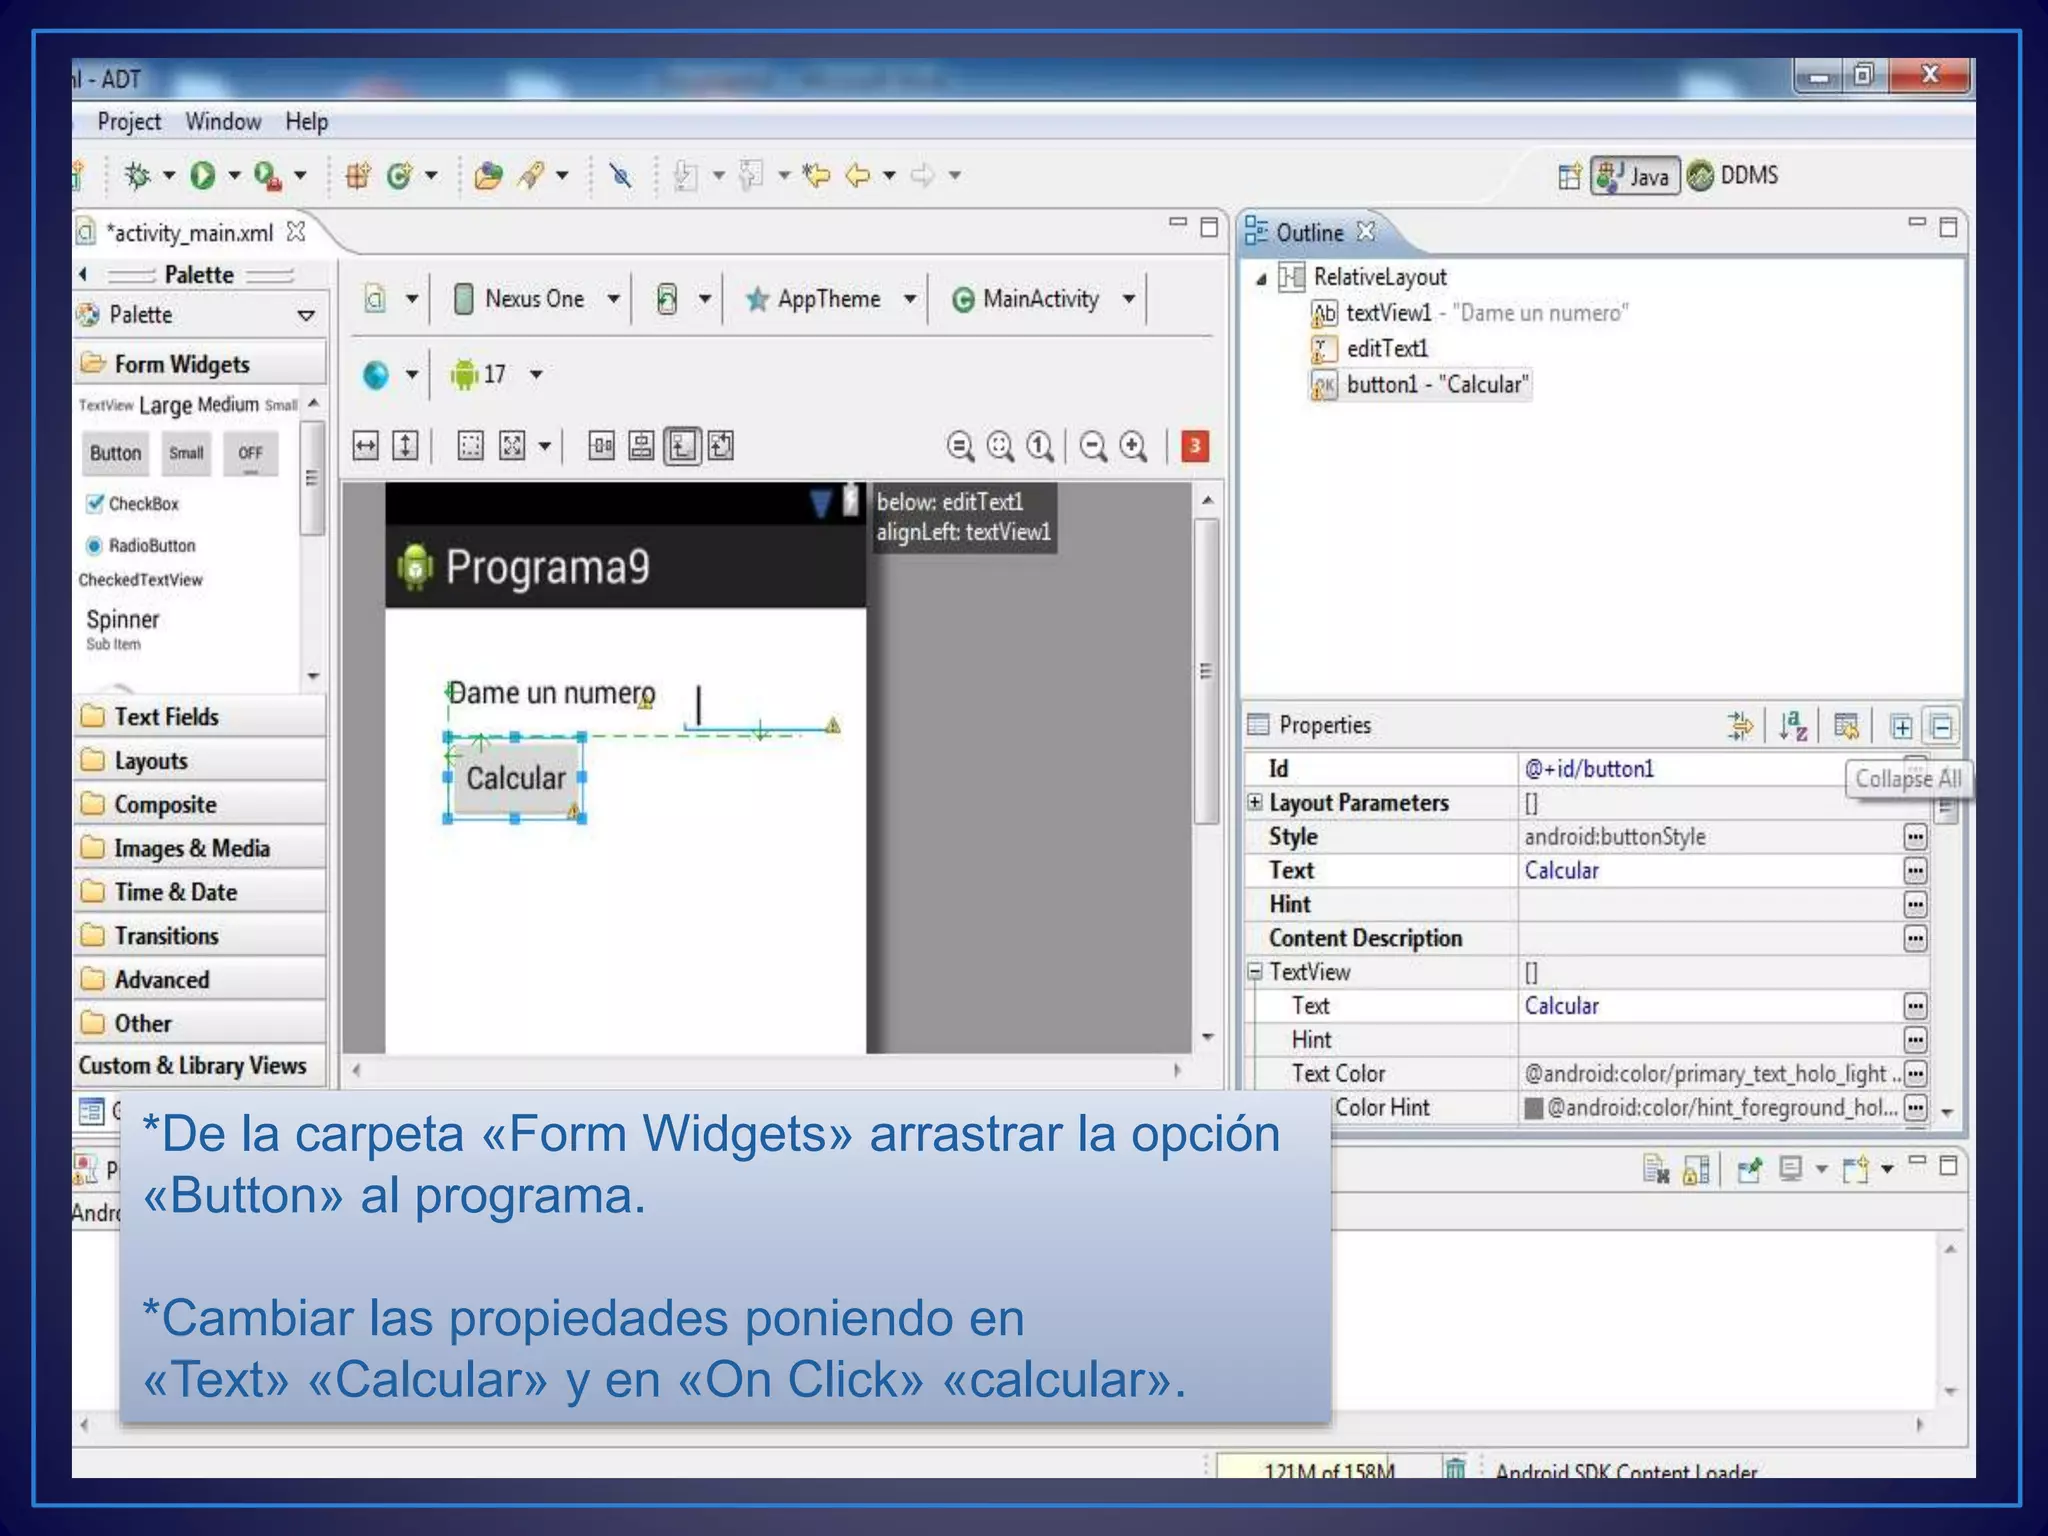Screen dimensions: 2048x1536
Task: Click the canvas vertical scrollbar
Action: [x=1207, y=670]
